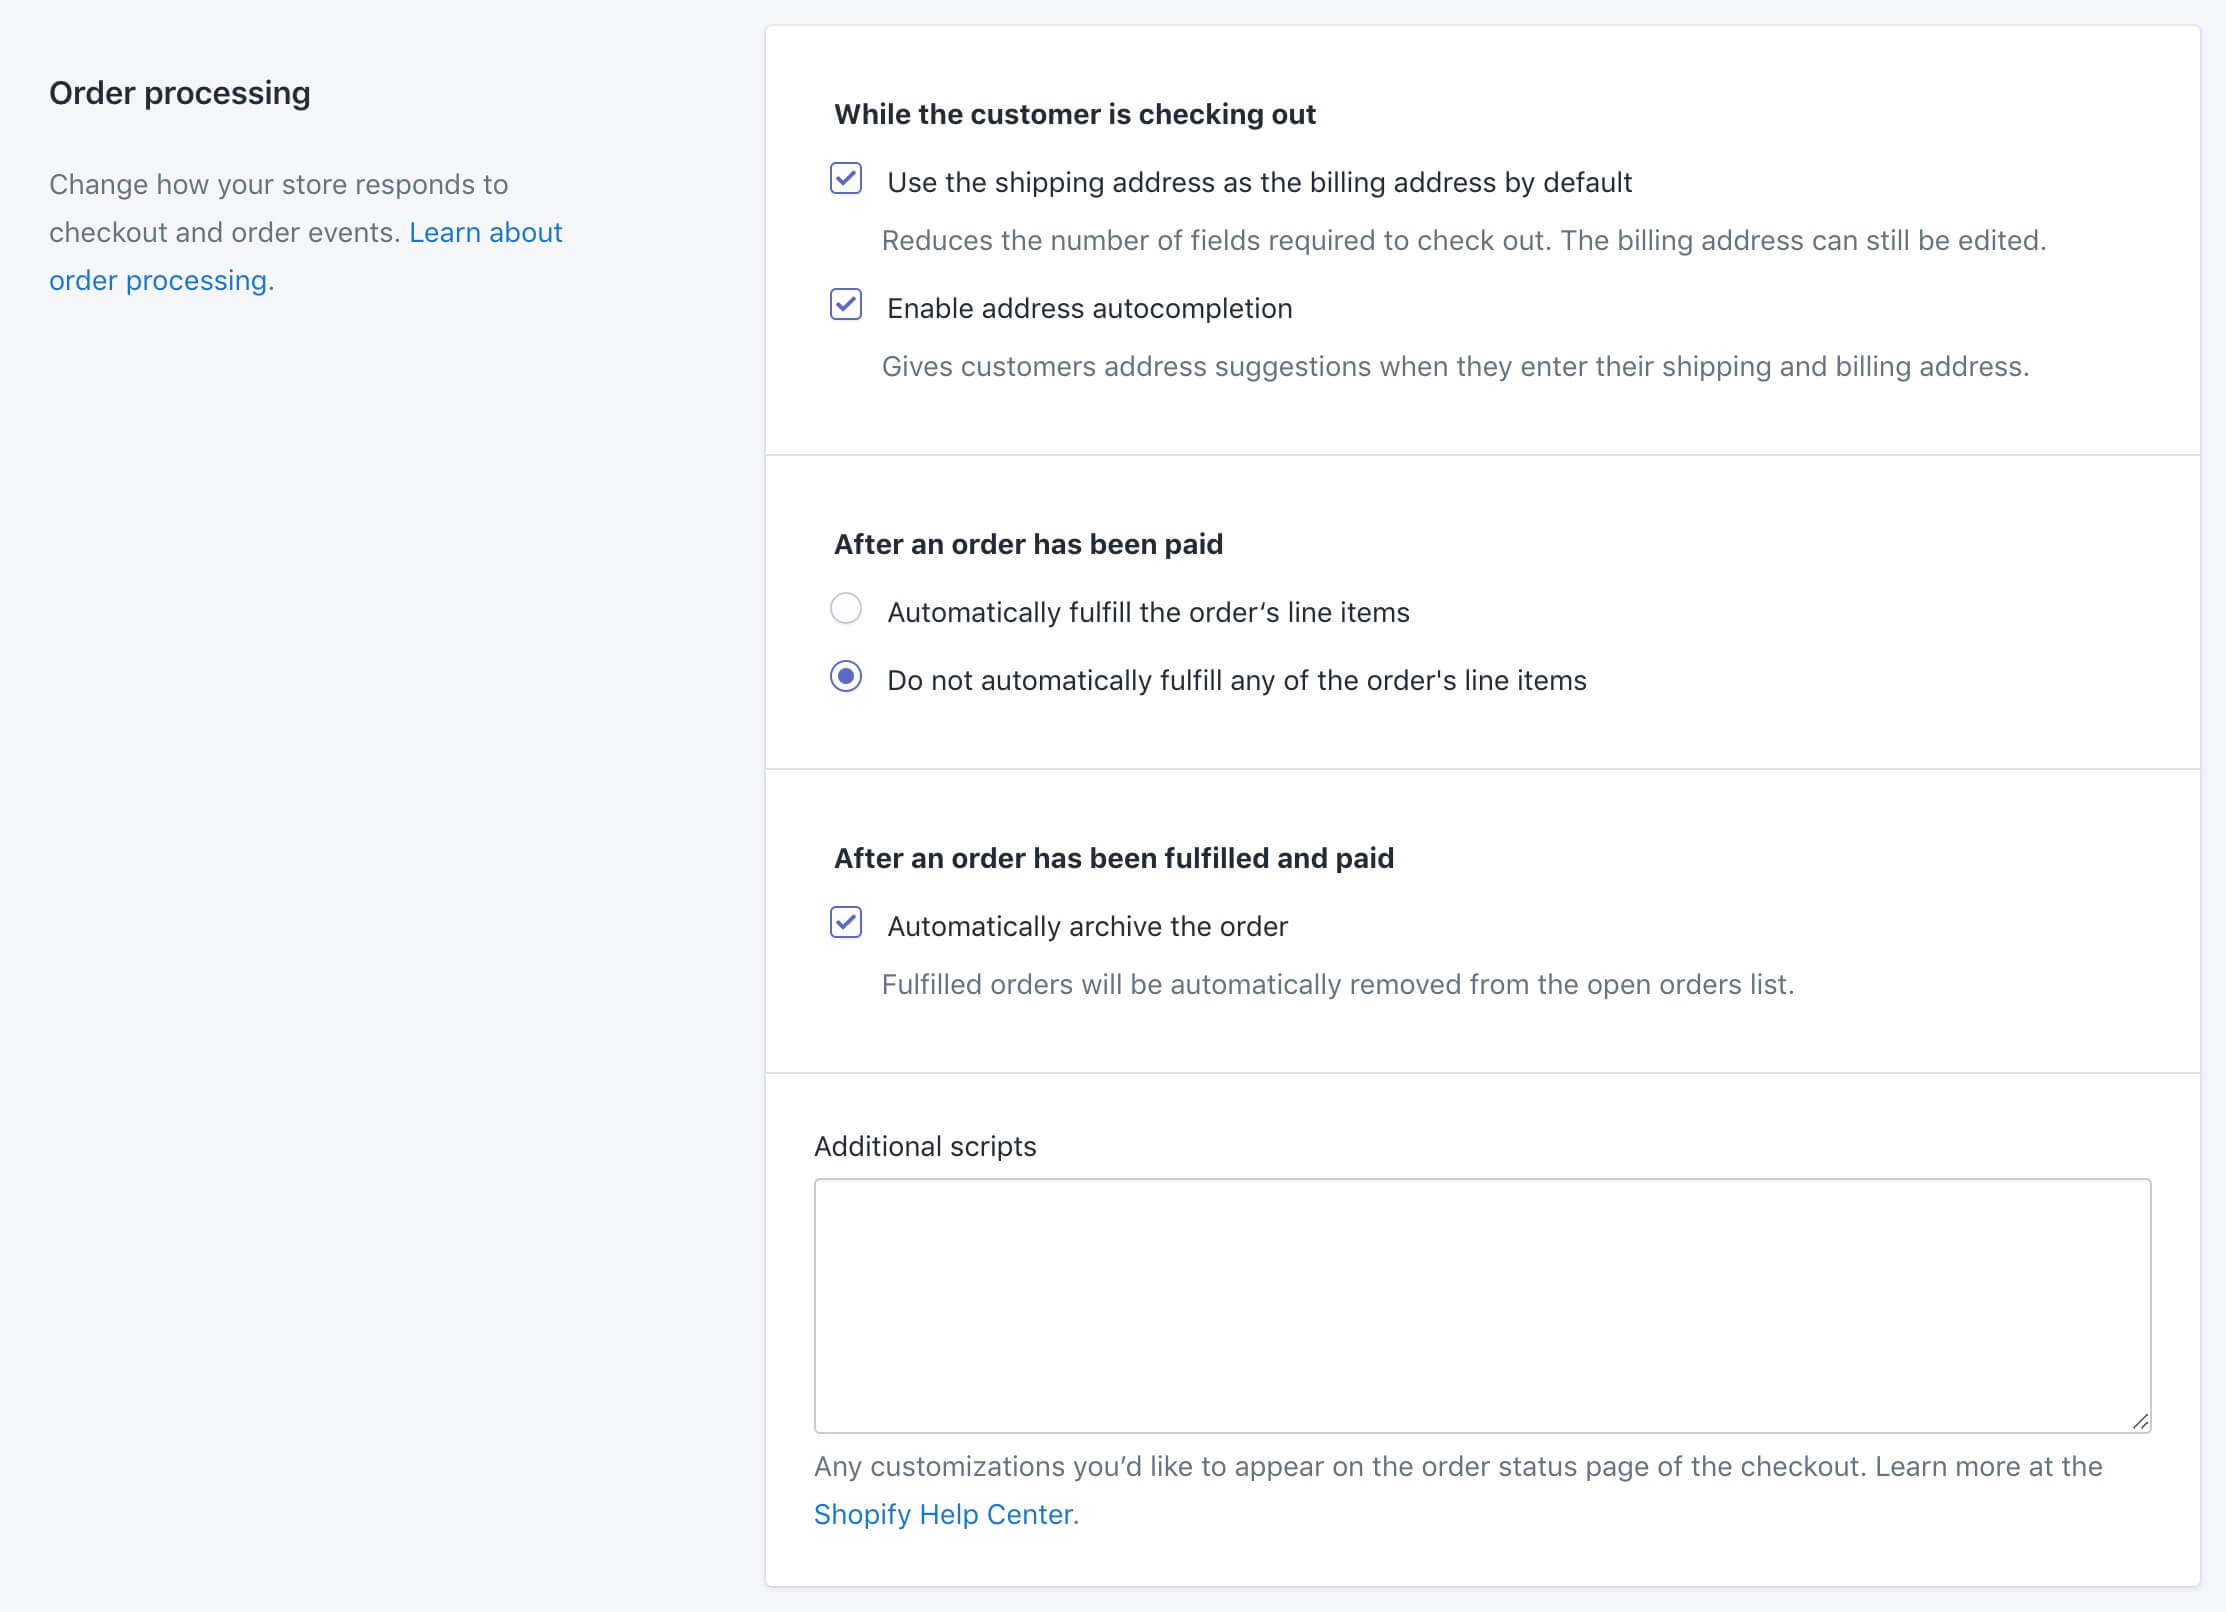Click 'After an order has been paid' heading

coord(1028,544)
